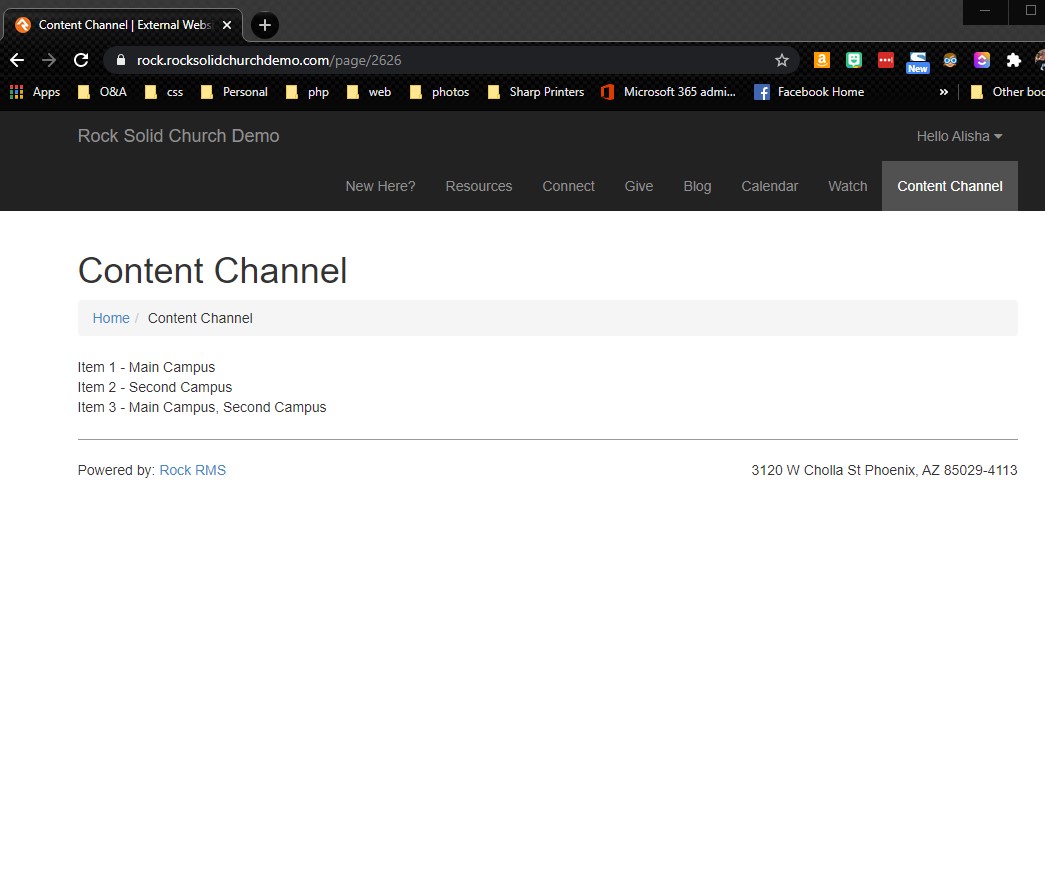Open the Watch menu item
Image resolution: width=1045 pixels, height=879 pixels.
coord(847,186)
